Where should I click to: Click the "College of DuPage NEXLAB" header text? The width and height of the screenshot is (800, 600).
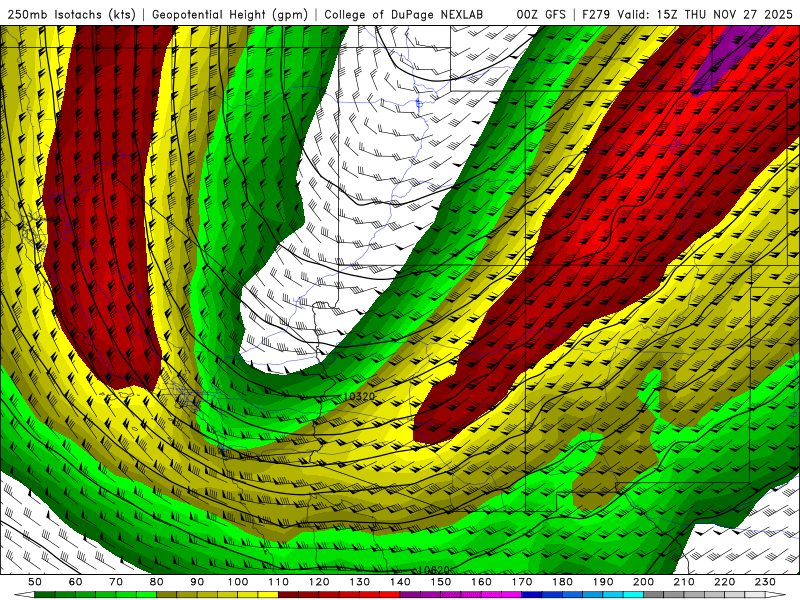pyautogui.click(x=404, y=14)
